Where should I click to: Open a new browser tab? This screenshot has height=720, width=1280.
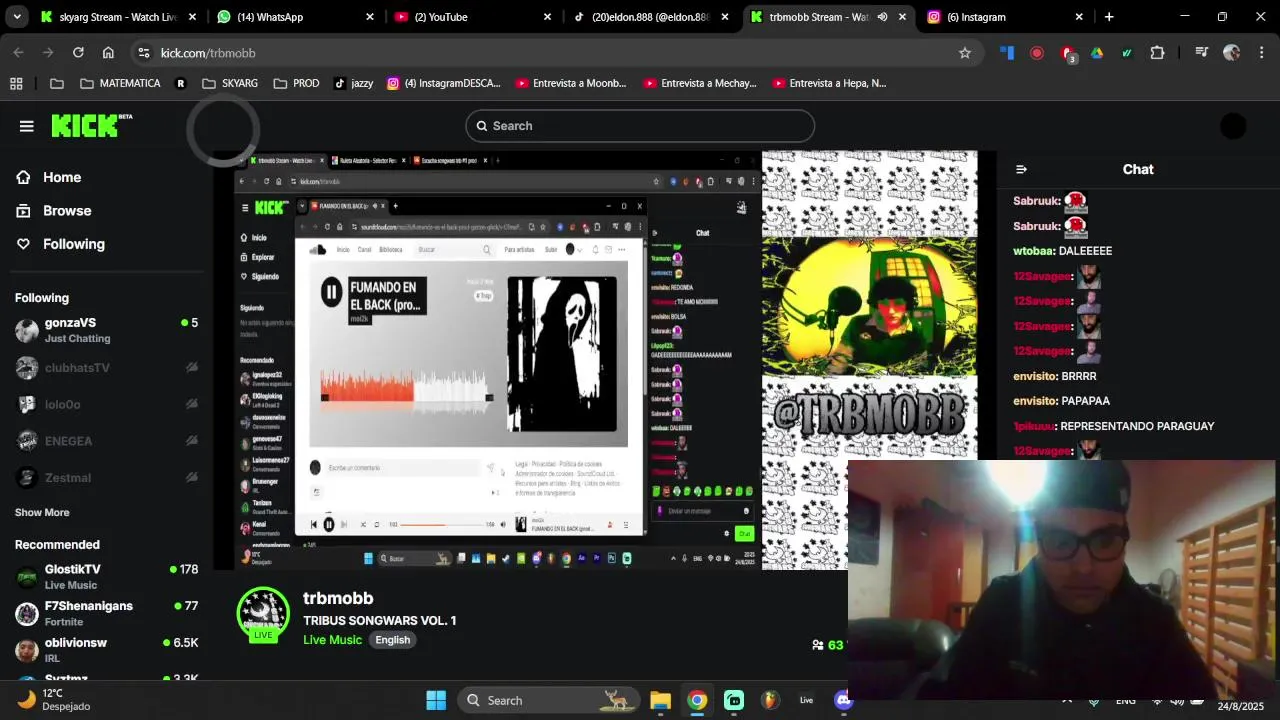pyautogui.click(x=1109, y=17)
